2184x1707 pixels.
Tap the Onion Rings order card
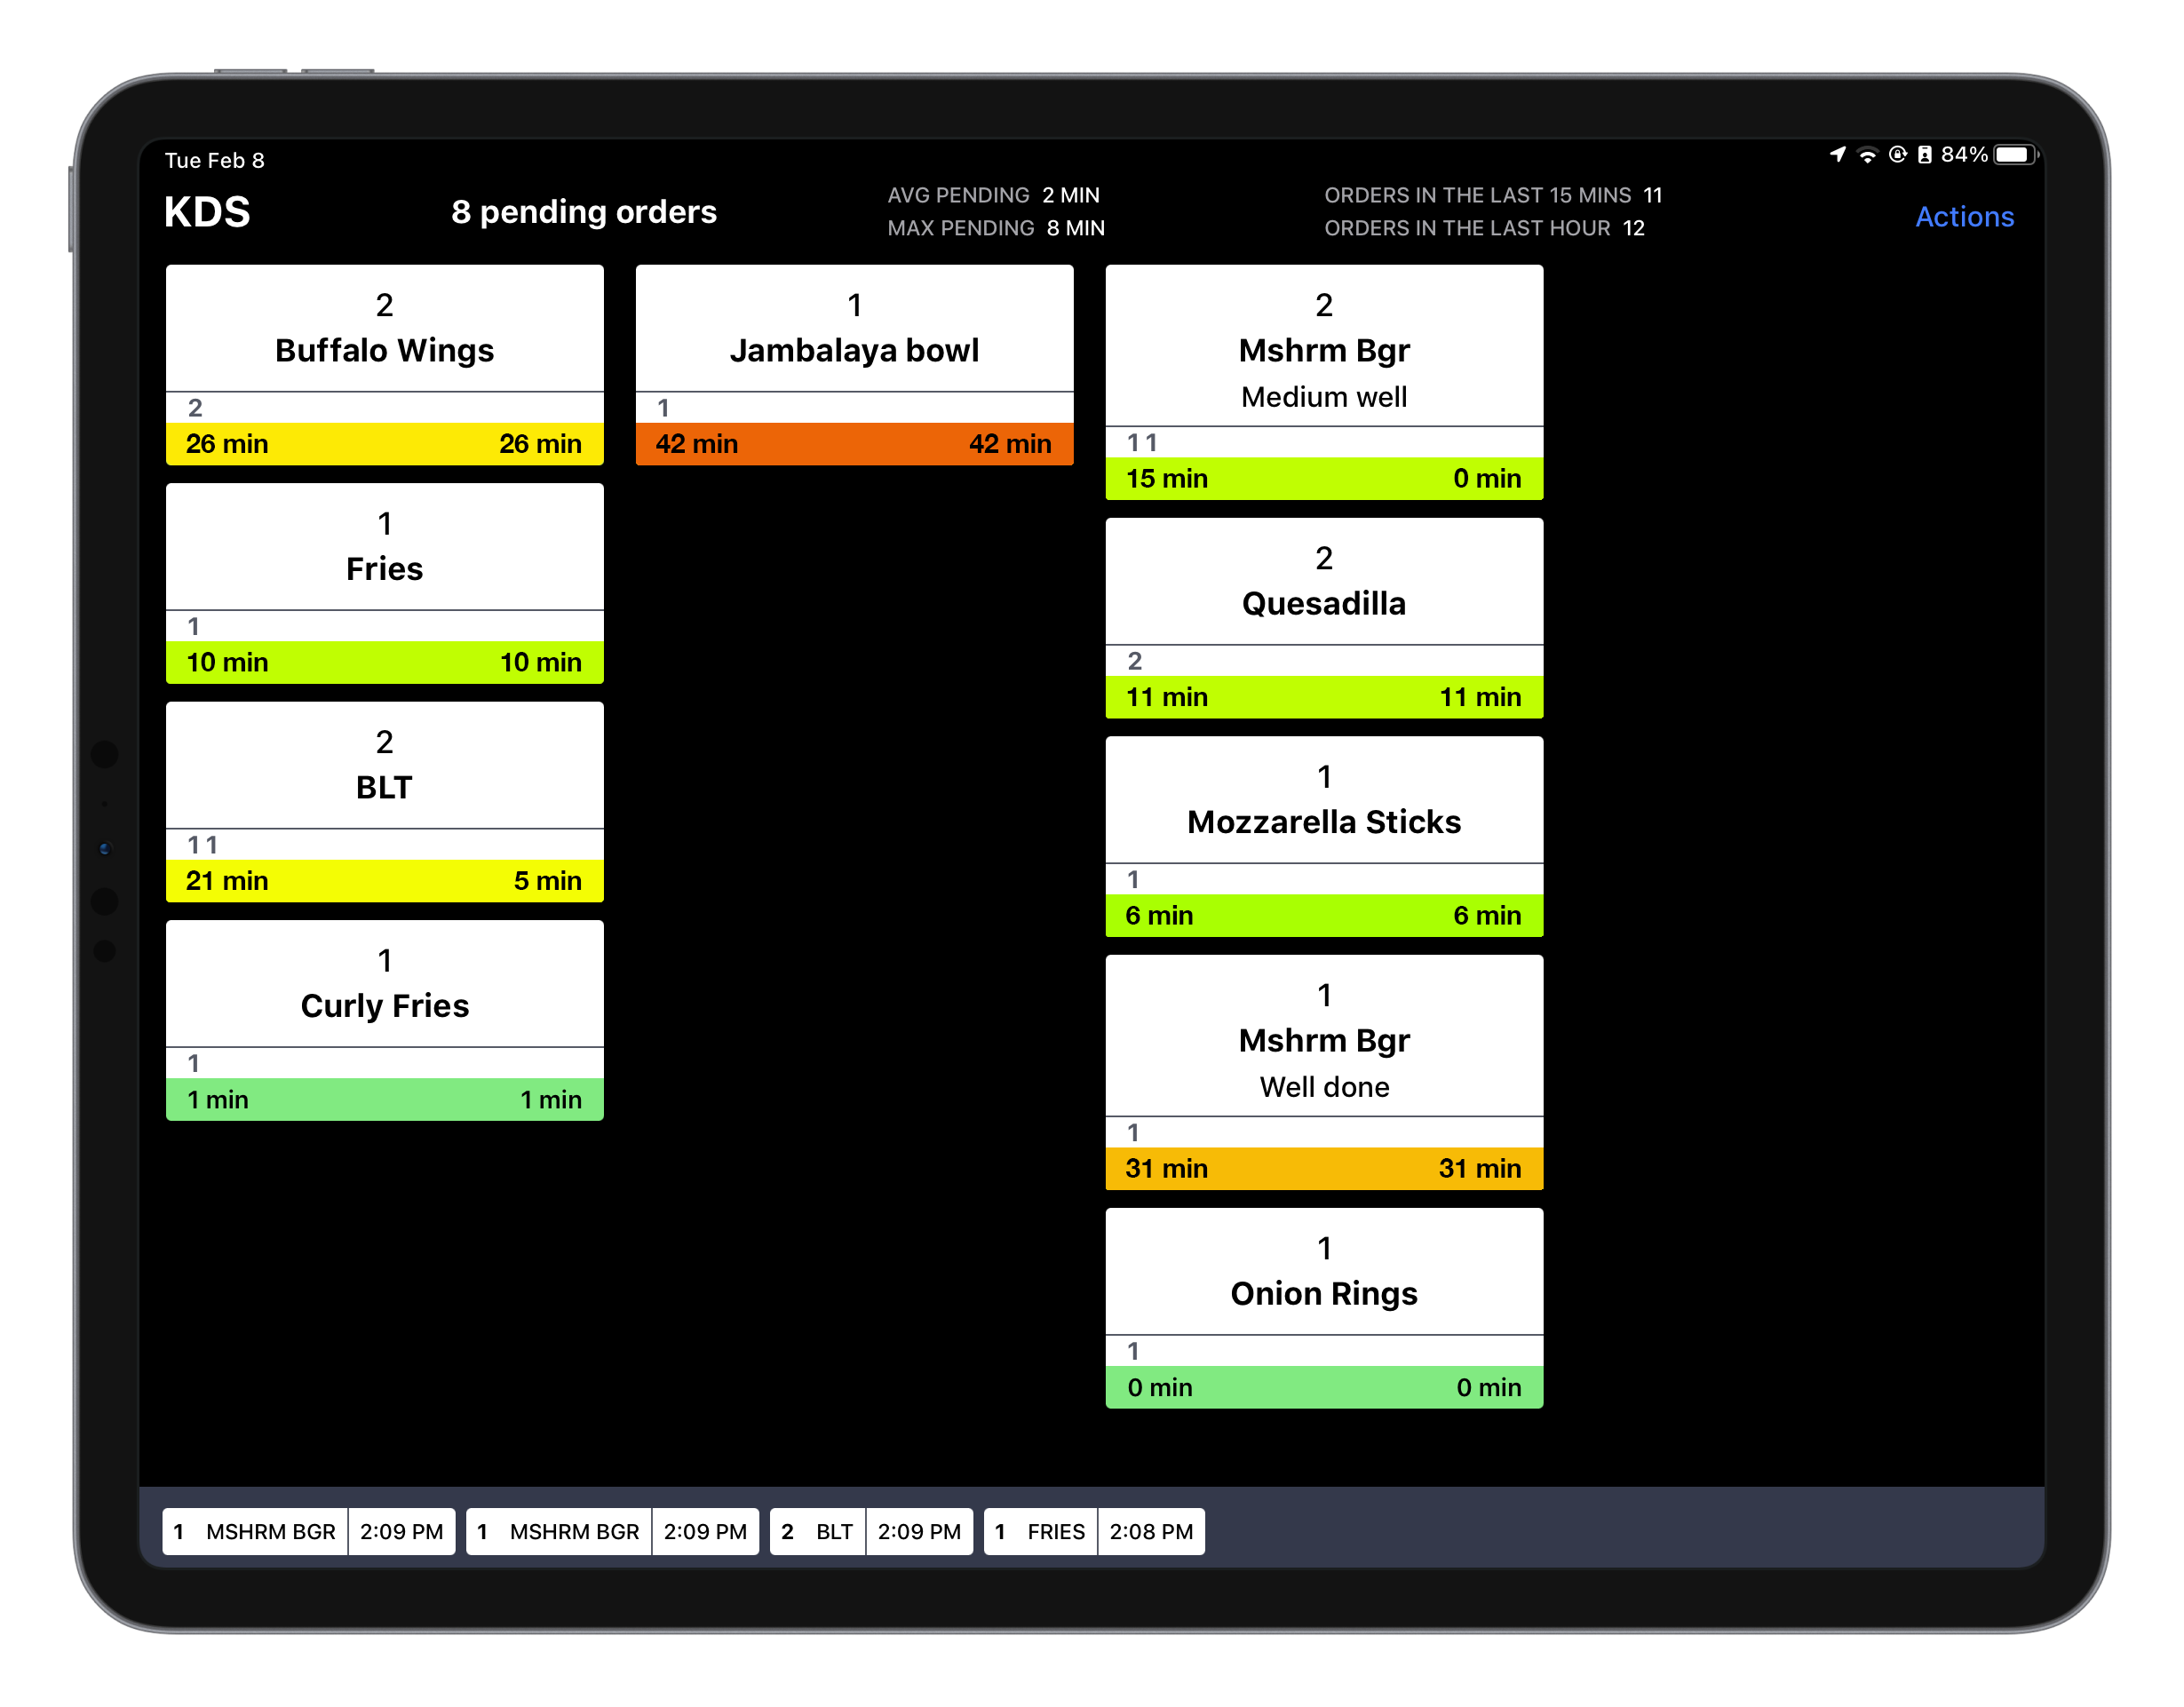1323,1275
